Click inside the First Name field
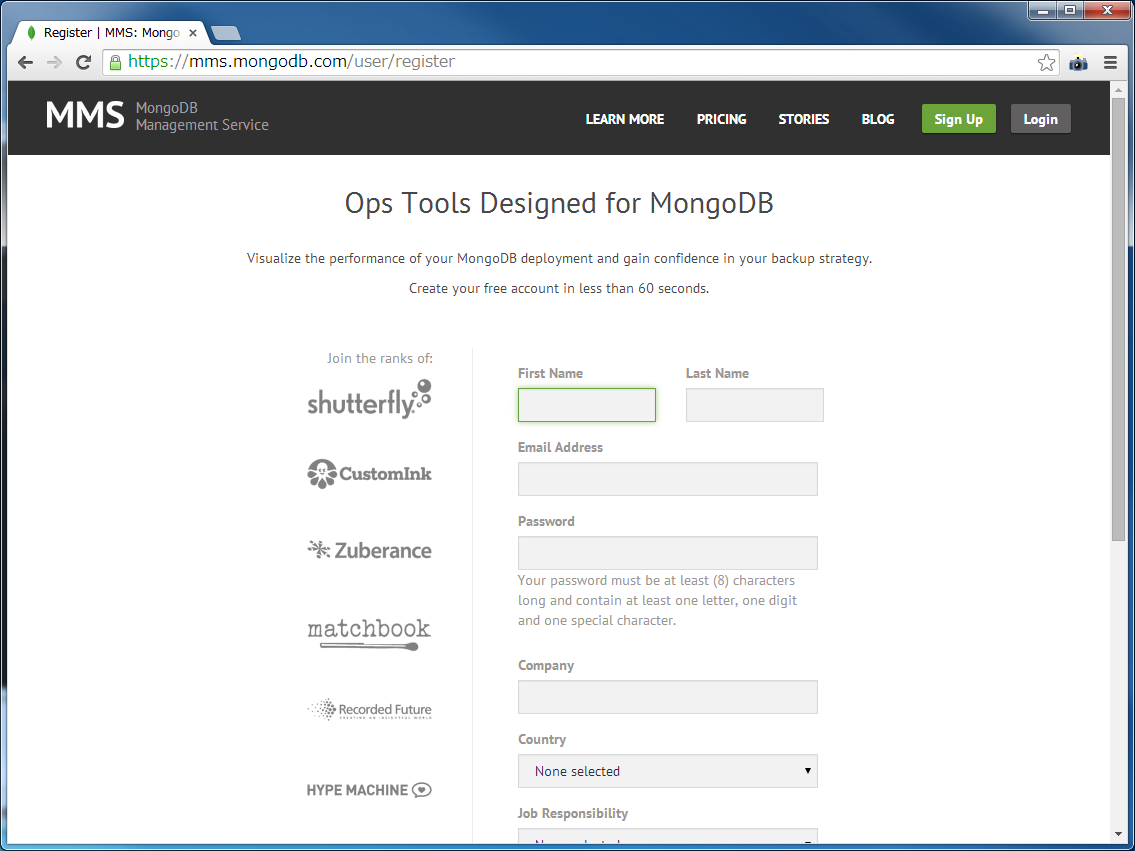 pos(586,404)
